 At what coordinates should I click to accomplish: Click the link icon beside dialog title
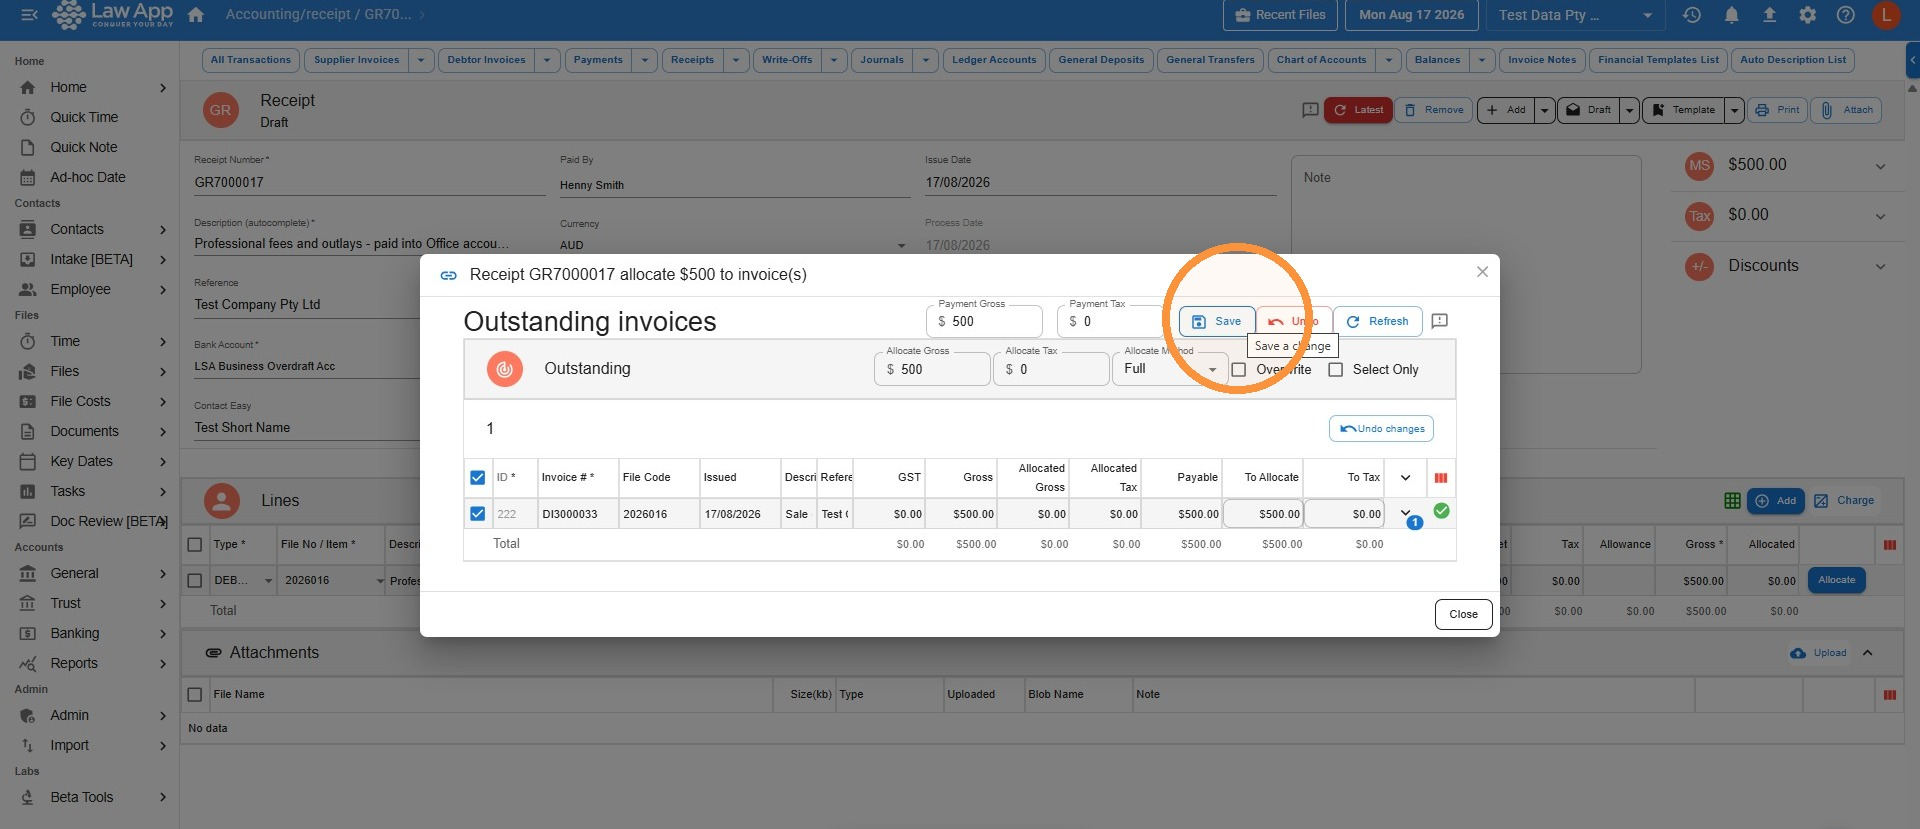pyautogui.click(x=449, y=275)
